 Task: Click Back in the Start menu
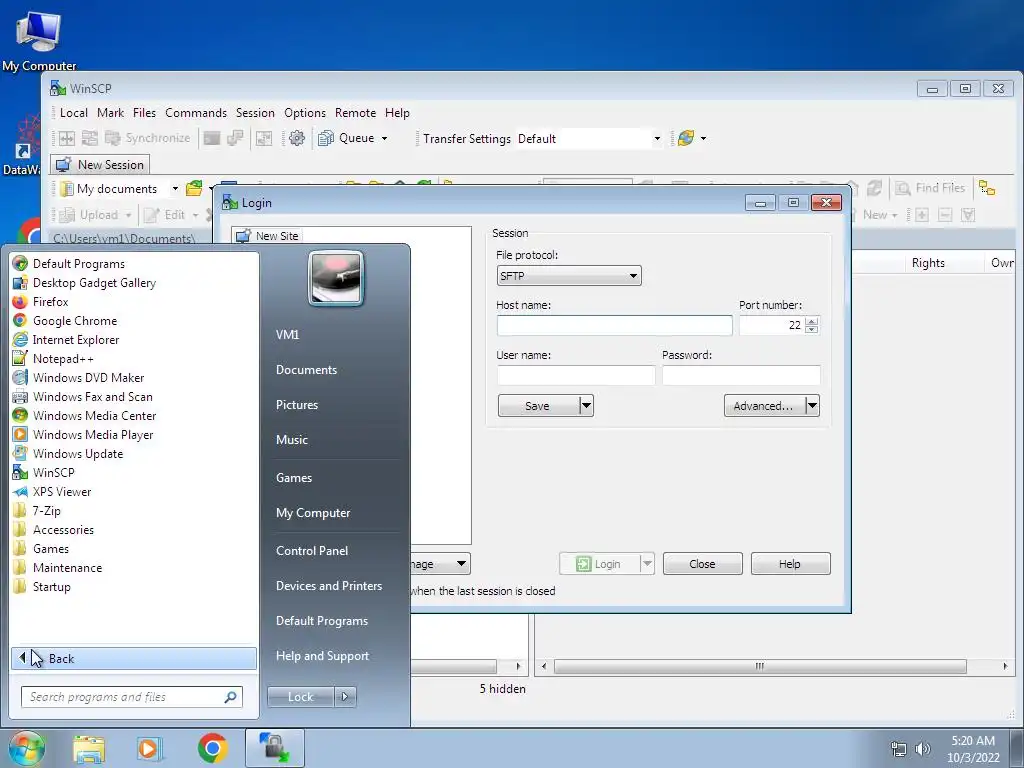tap(134, 658)
